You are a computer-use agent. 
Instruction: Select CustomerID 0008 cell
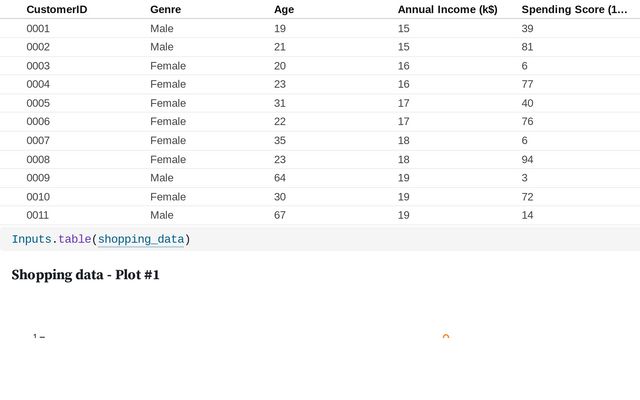pos(38,159)
